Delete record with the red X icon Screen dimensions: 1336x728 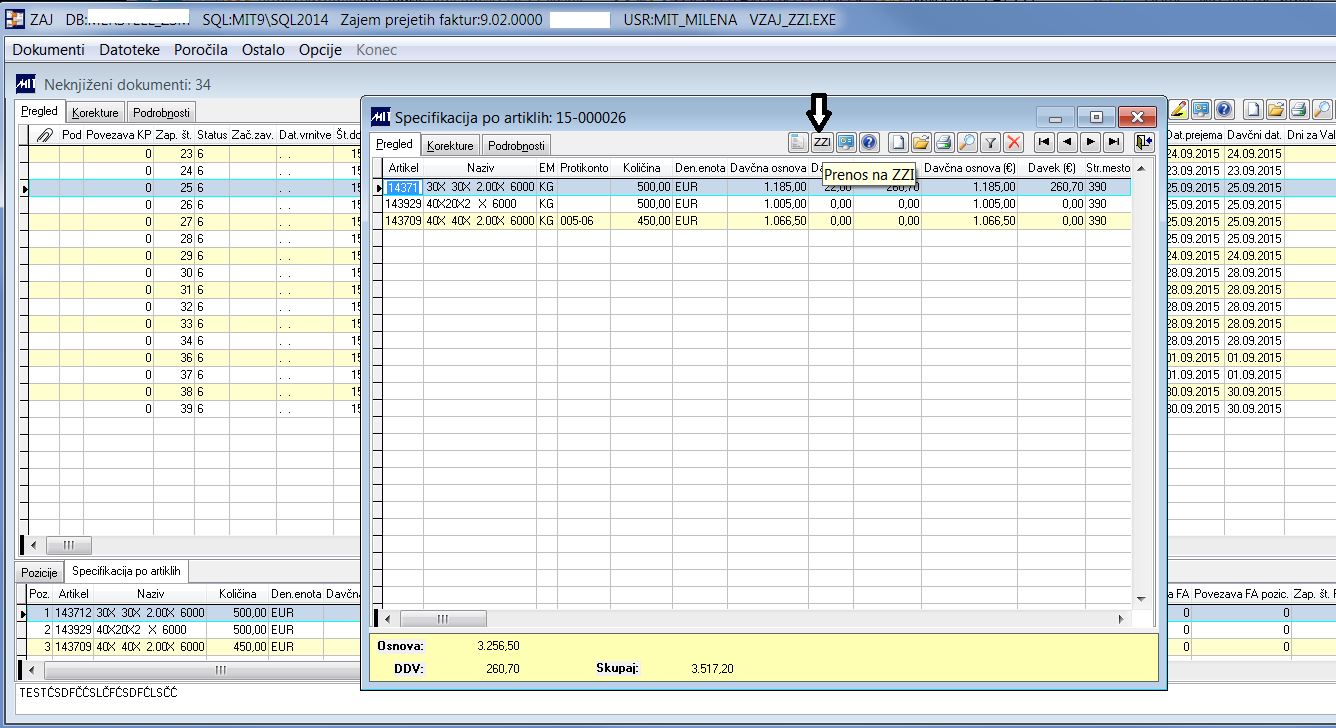coord(1013,143)
